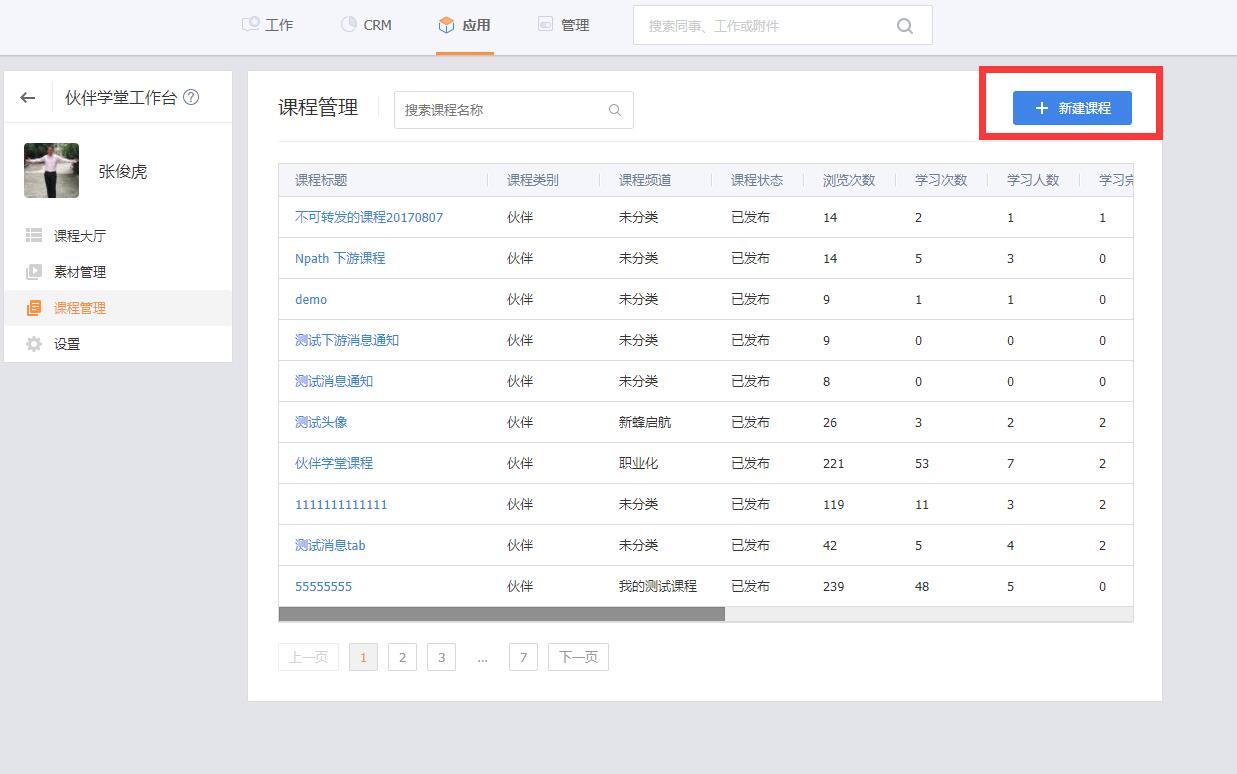Click the magnifier icon in top search bar
The height and width of the screenshot is (774, 1237).
(905, 26)
